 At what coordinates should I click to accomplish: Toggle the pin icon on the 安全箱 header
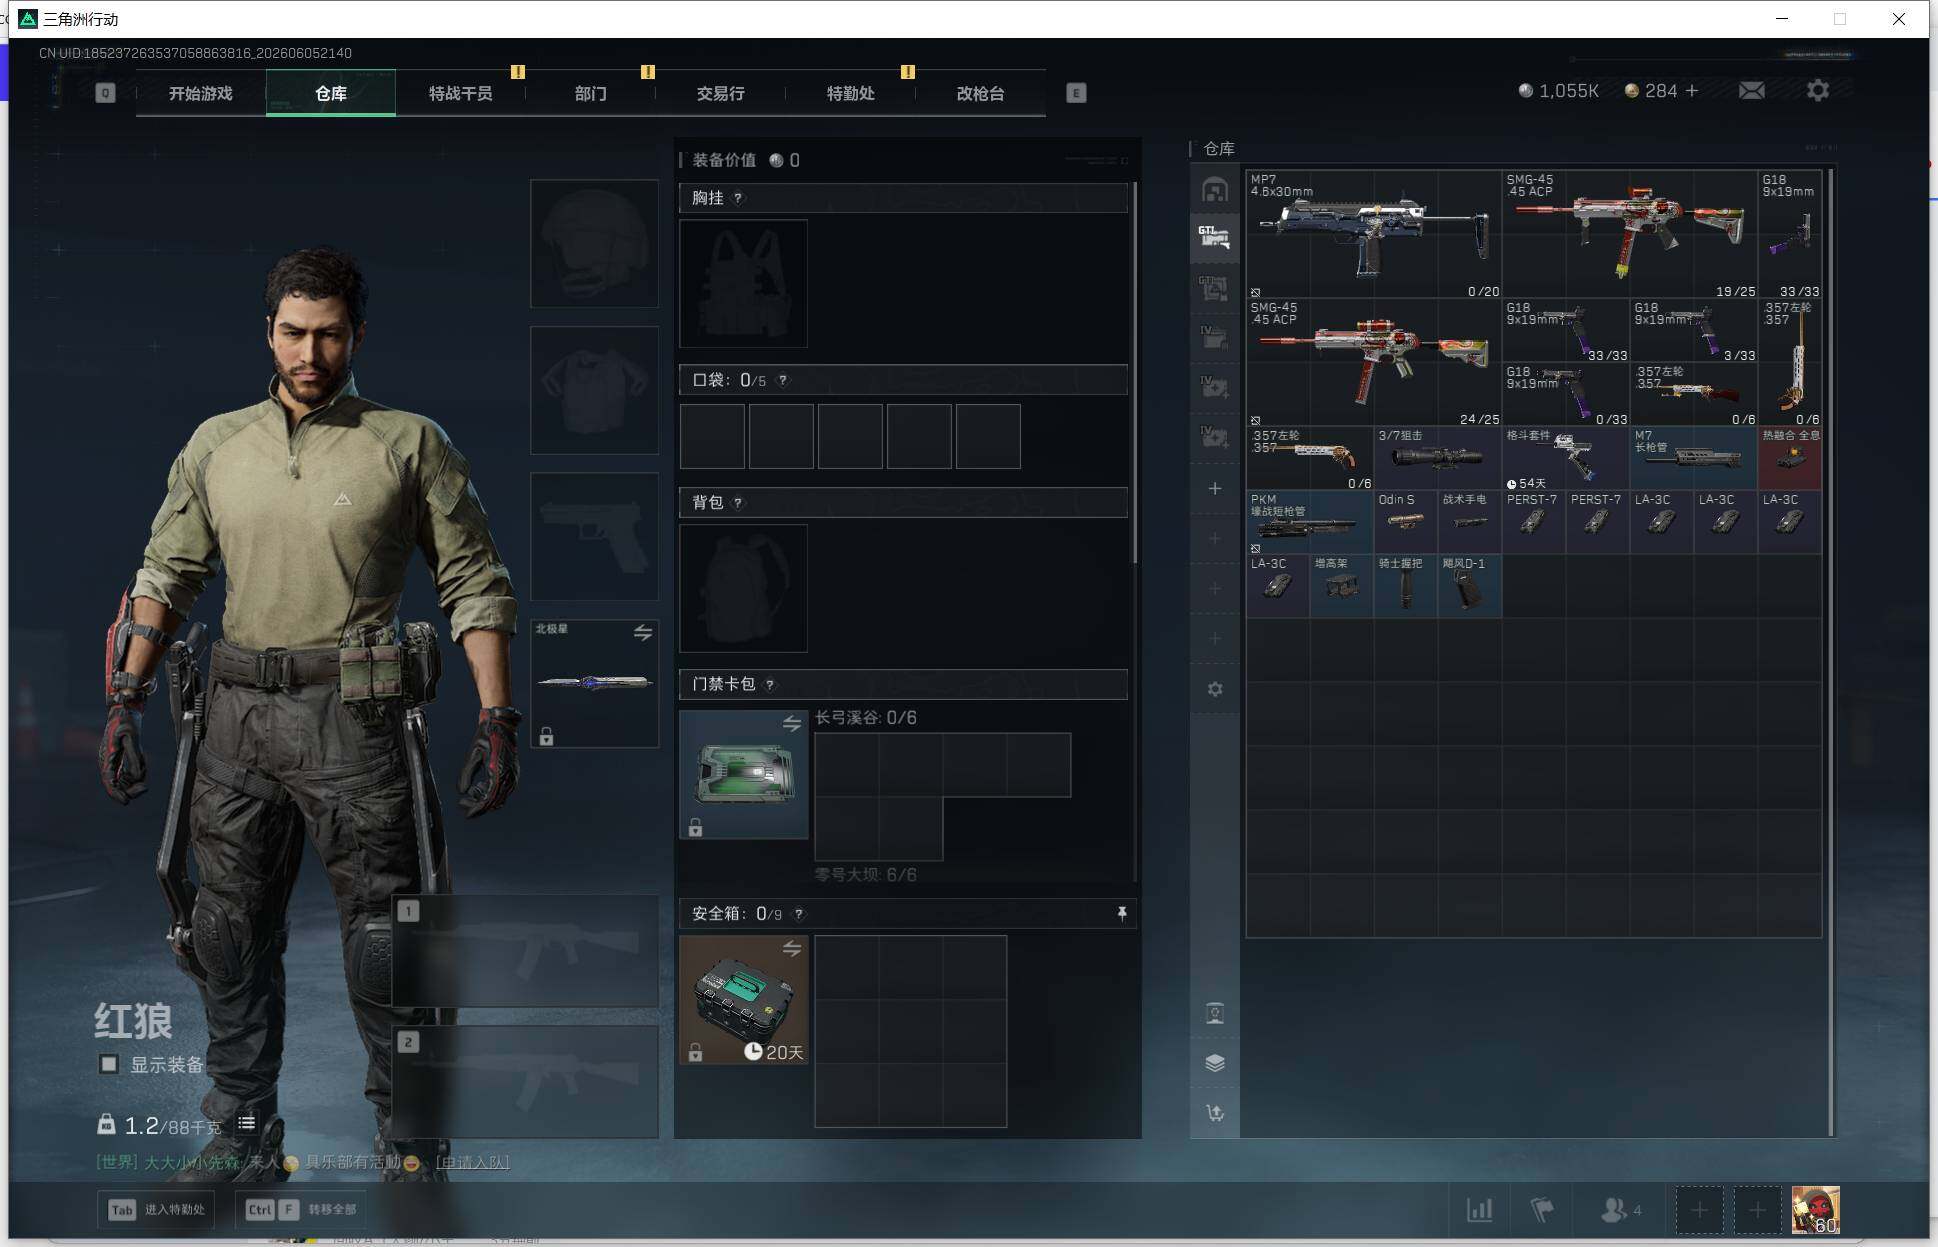click(1122, 913)
